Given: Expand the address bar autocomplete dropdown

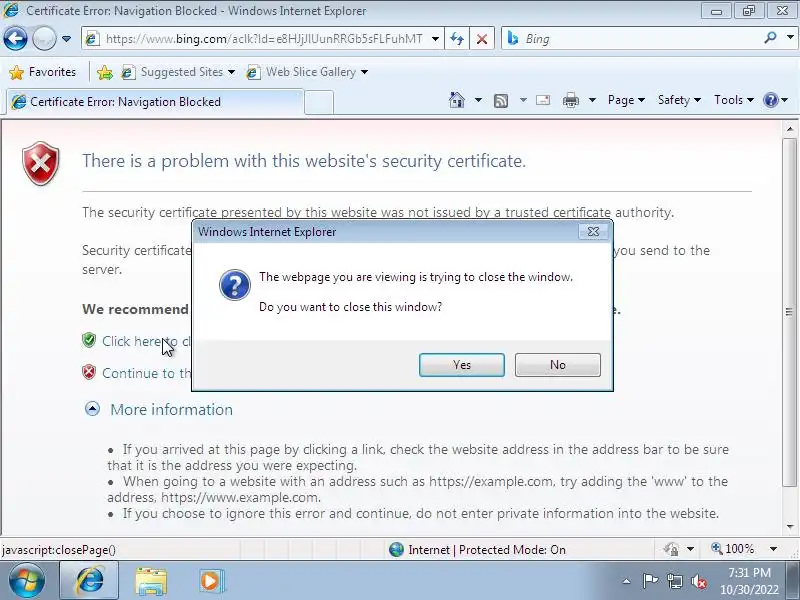Looking at the screenshot, I should pos(435,39).
